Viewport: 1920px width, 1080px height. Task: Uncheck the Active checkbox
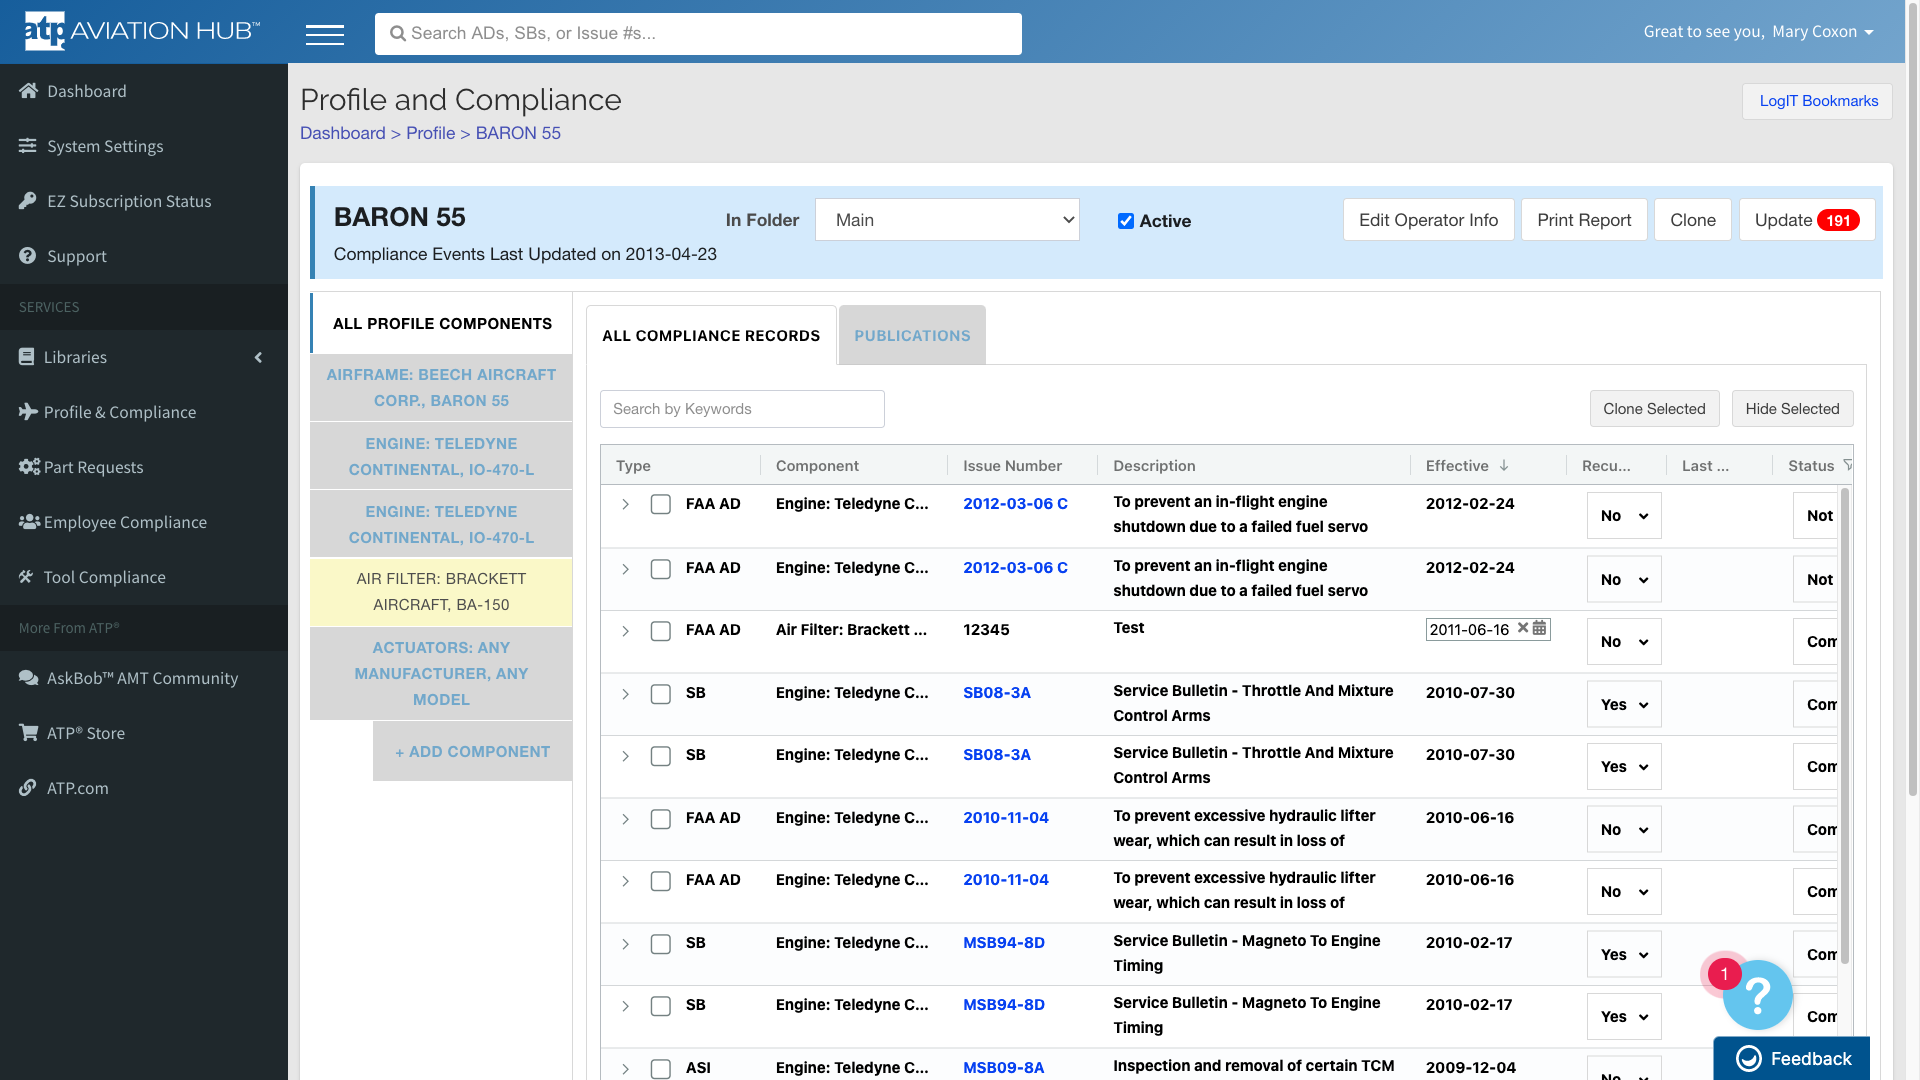click(1126, 221)
